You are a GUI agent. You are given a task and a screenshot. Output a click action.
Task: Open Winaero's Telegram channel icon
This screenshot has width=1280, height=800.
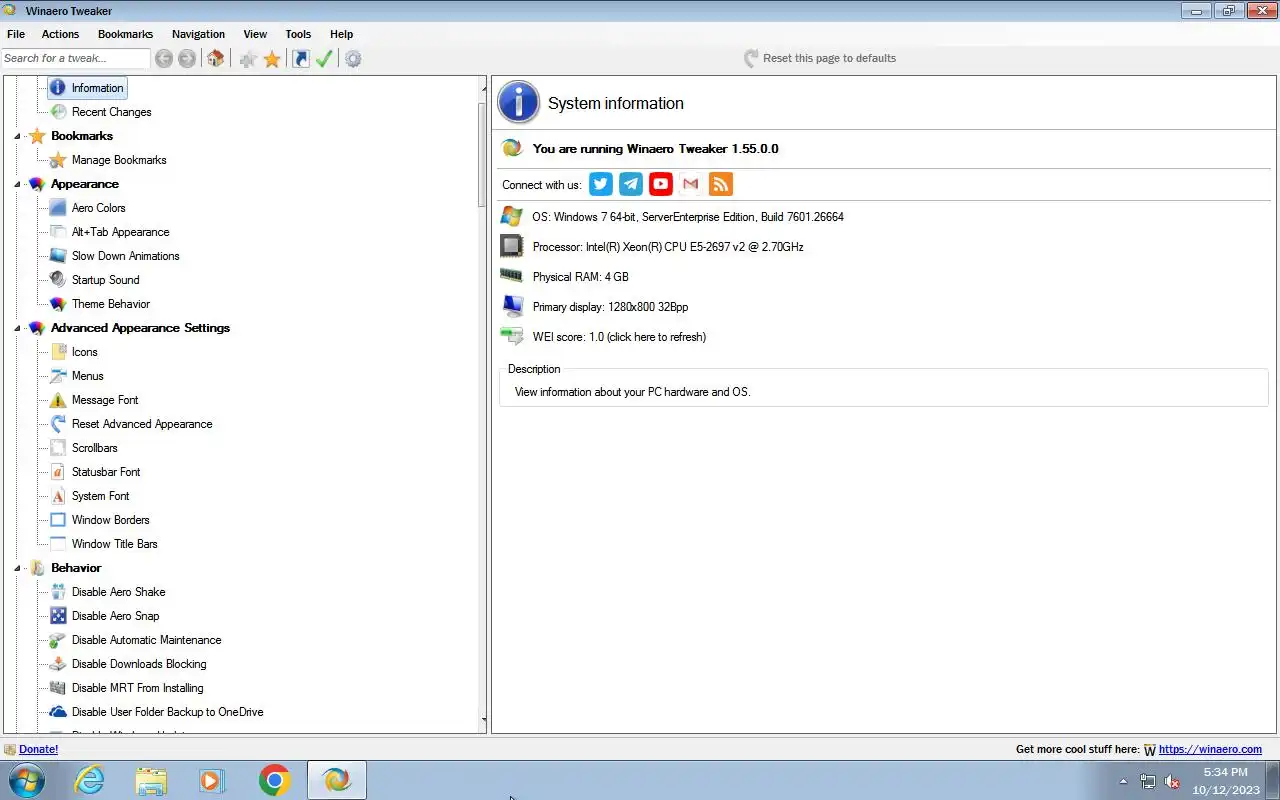[x=631, y=184]
